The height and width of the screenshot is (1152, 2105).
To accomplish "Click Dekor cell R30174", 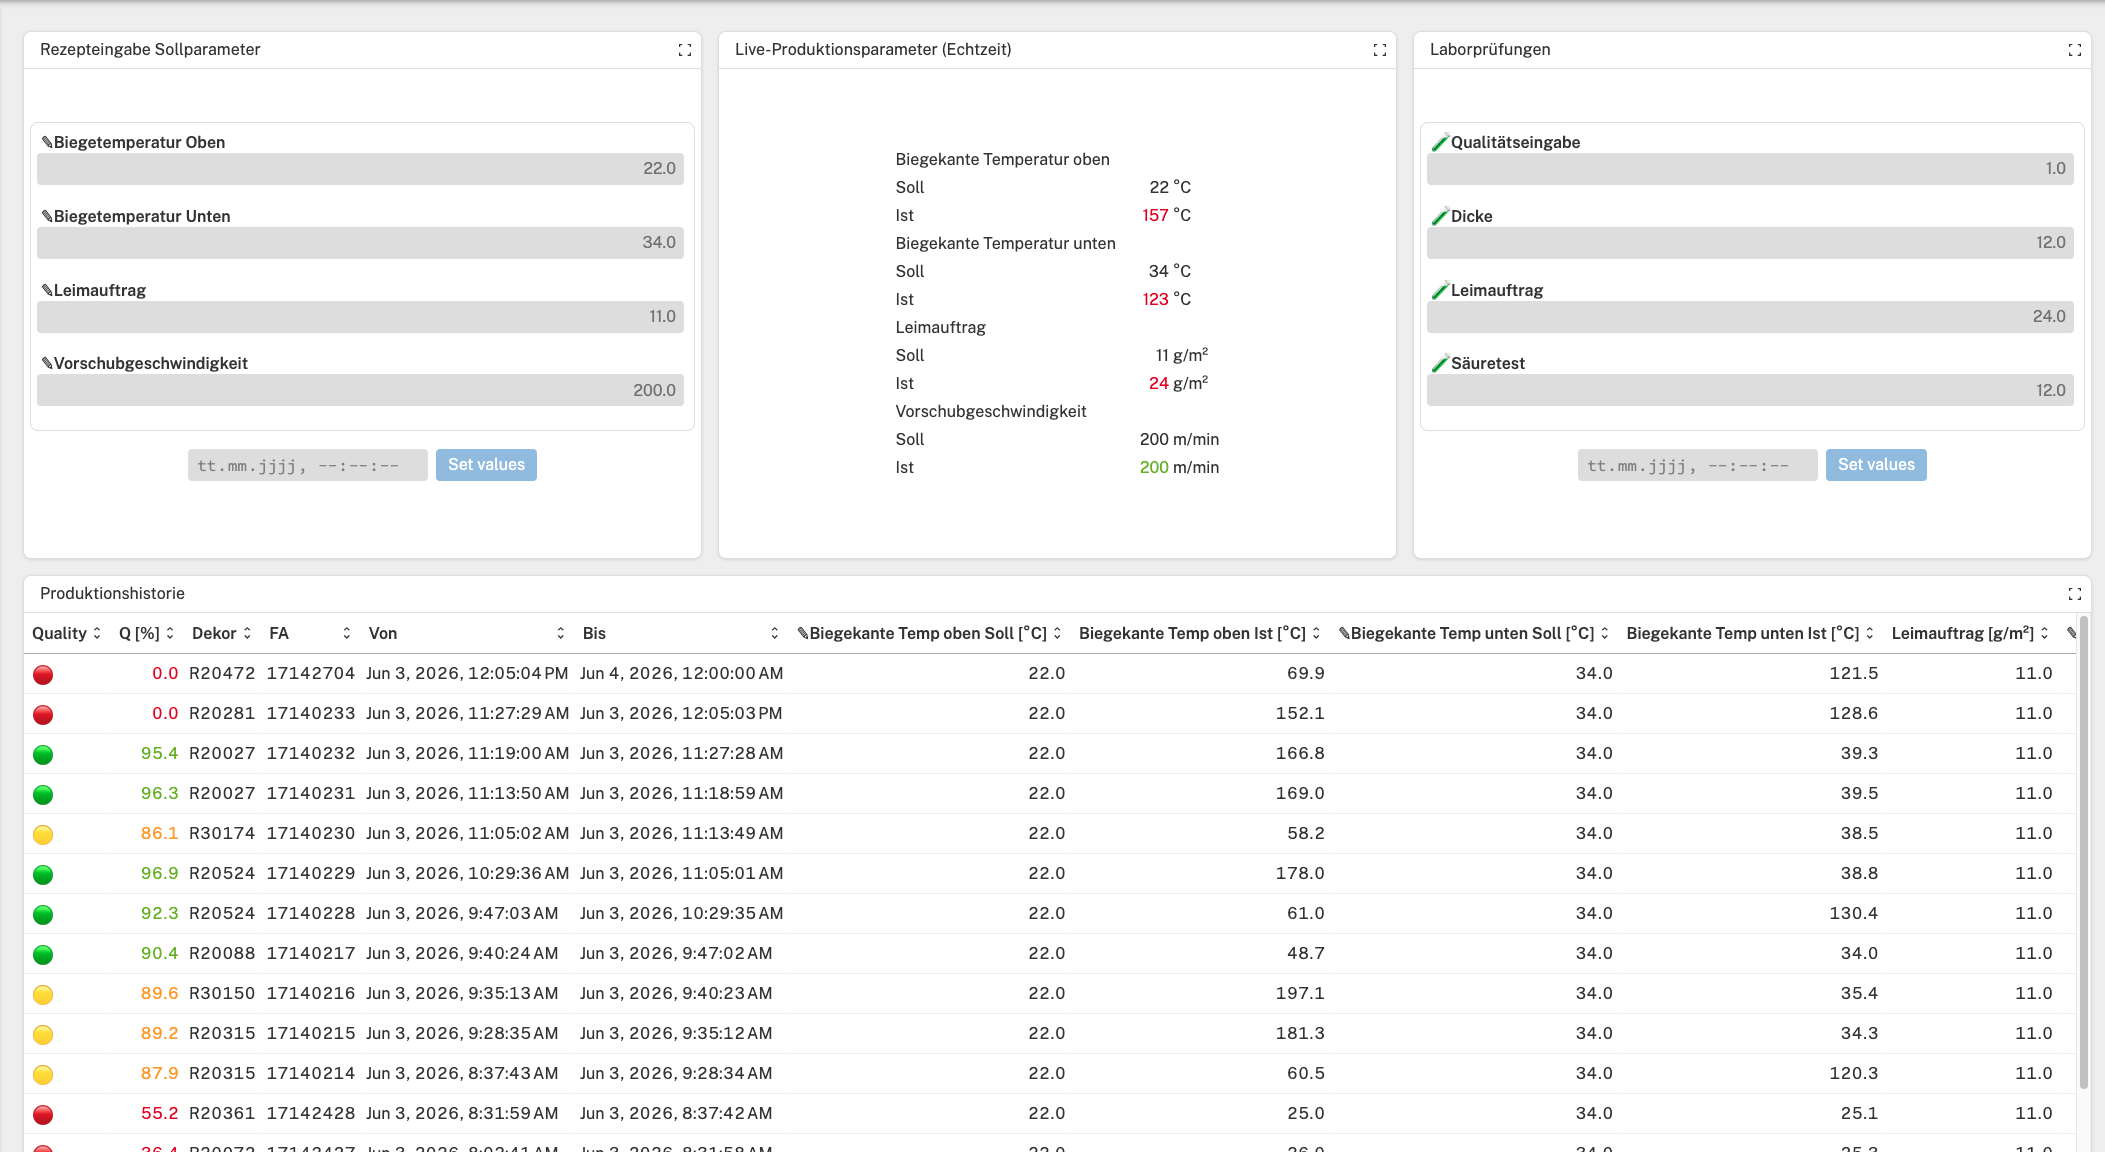I will [222, 834].
